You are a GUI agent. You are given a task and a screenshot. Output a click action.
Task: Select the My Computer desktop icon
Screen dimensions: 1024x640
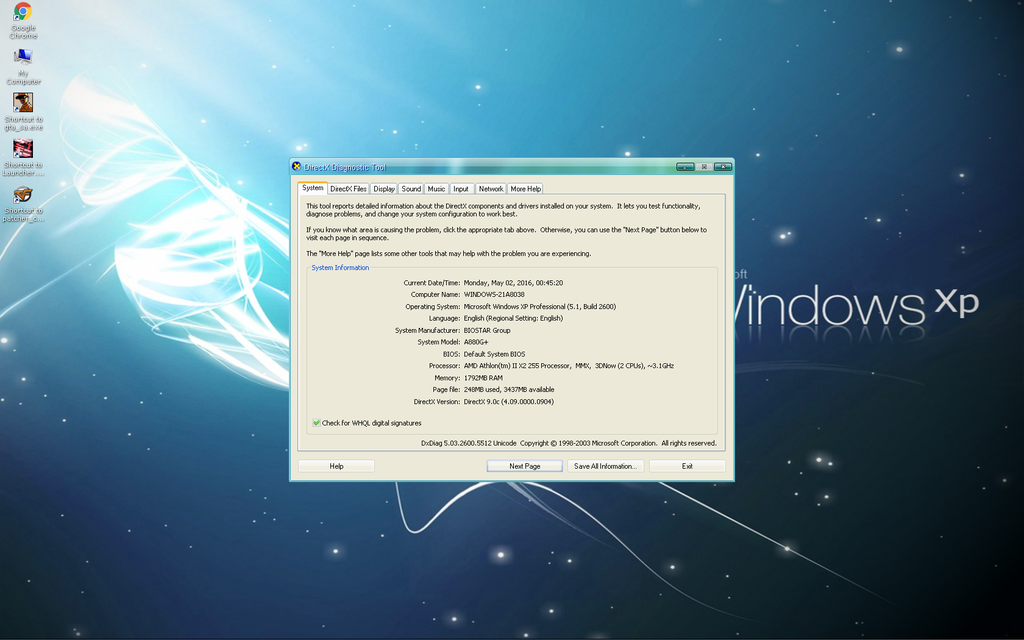22,58
